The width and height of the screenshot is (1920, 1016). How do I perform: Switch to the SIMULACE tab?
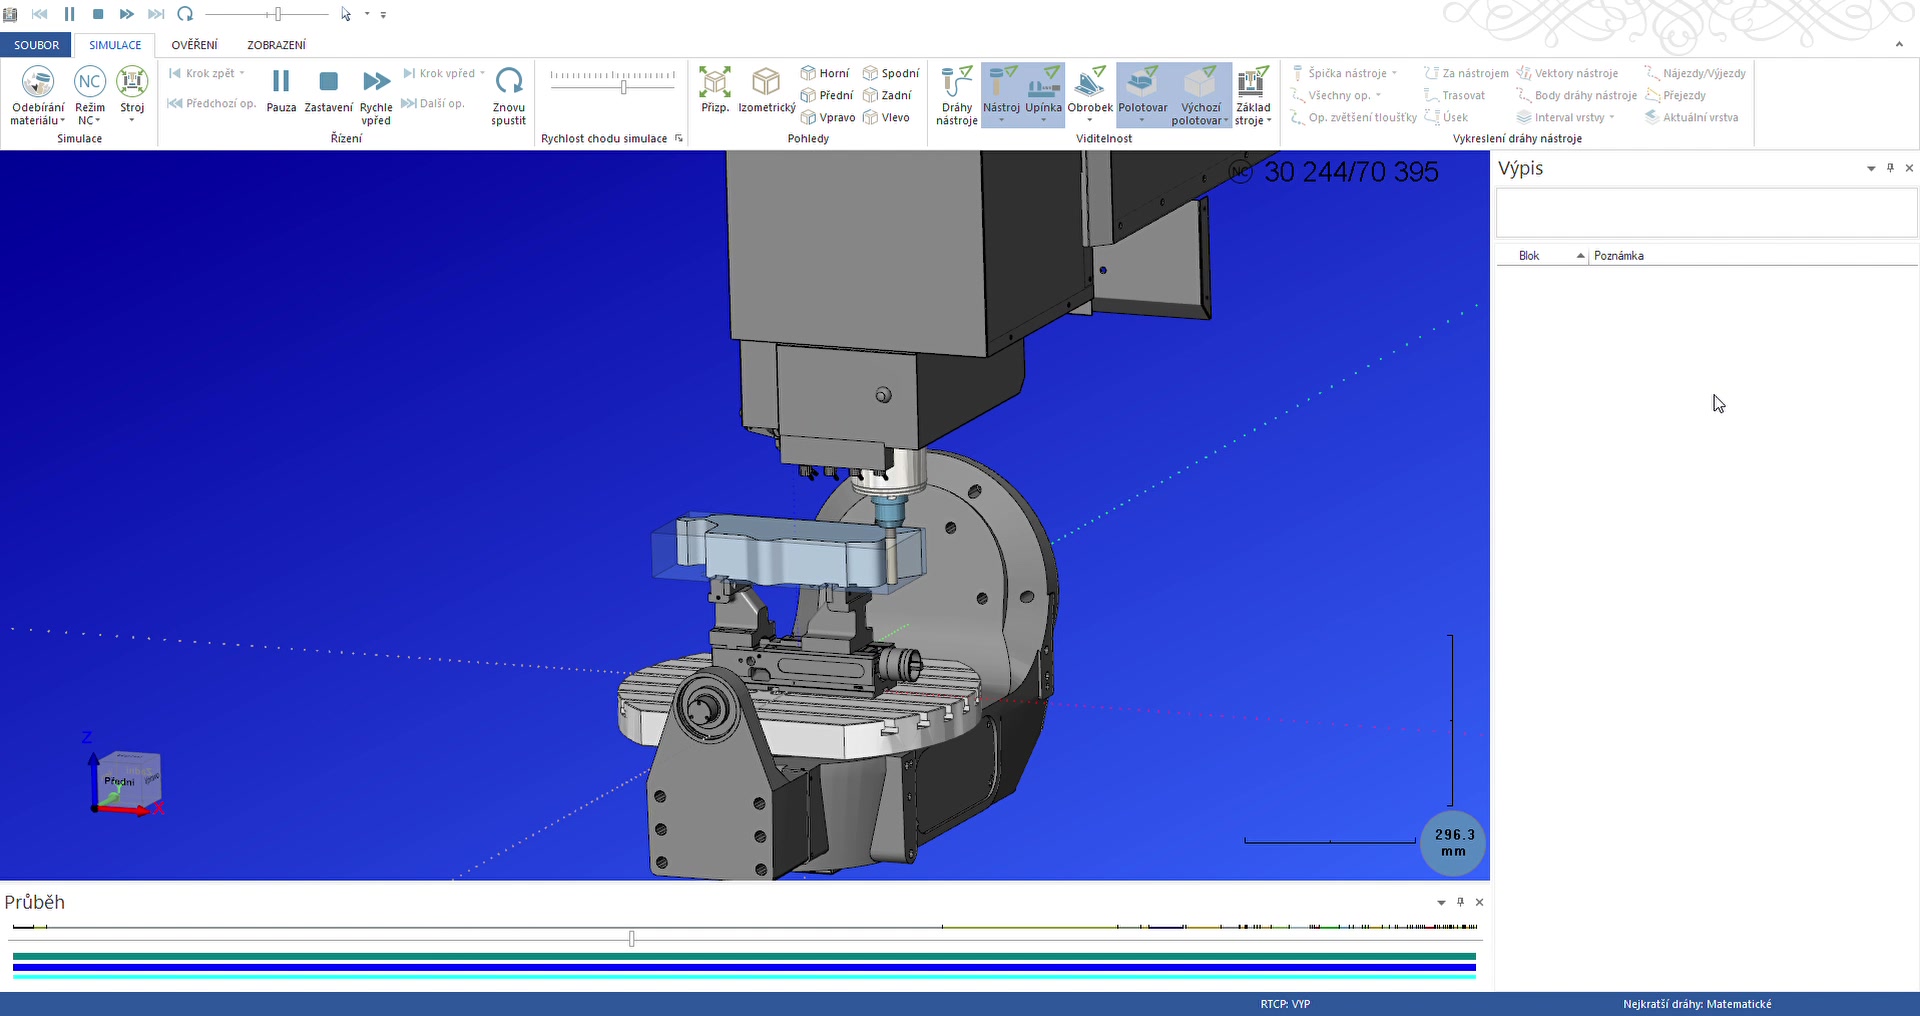tap(115, 45)
